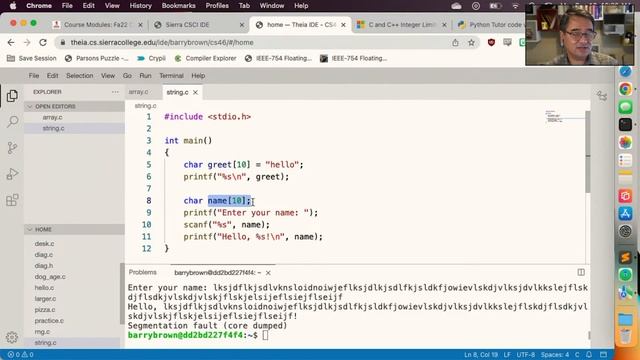
Task: Open the IDE Terminal menu
Action: click(x=171, y=76)
